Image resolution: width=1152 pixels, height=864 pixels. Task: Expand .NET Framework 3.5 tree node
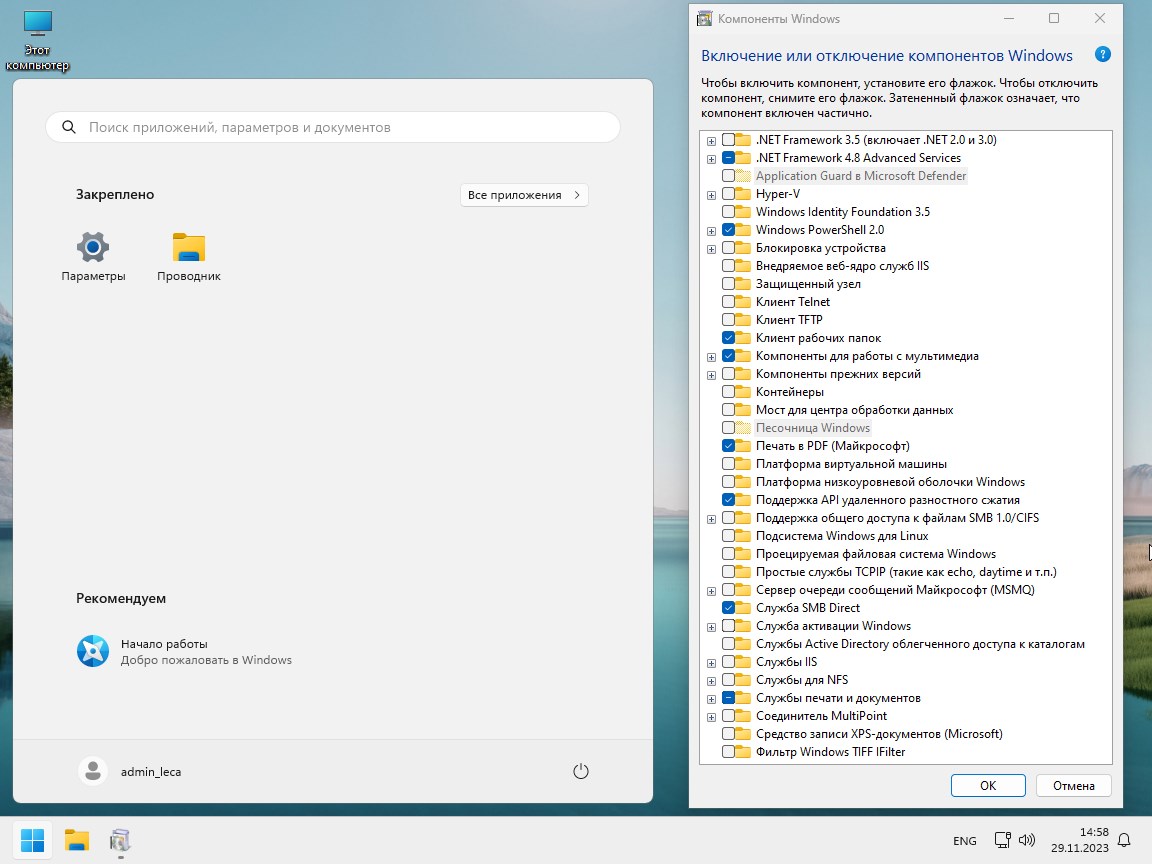(x=711, y=140)
